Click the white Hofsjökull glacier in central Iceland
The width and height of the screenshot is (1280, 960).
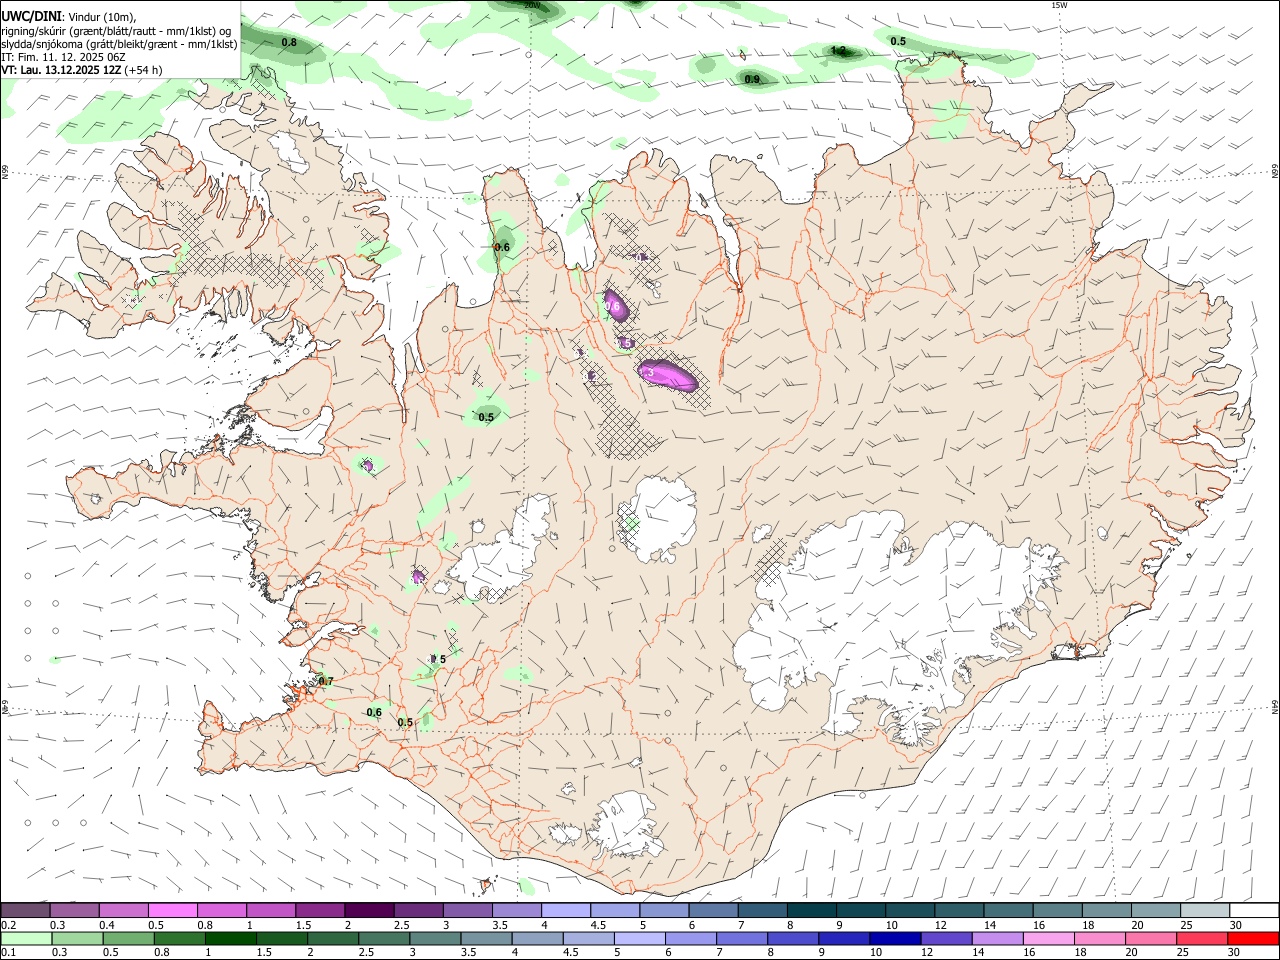[x=658, y=517]
